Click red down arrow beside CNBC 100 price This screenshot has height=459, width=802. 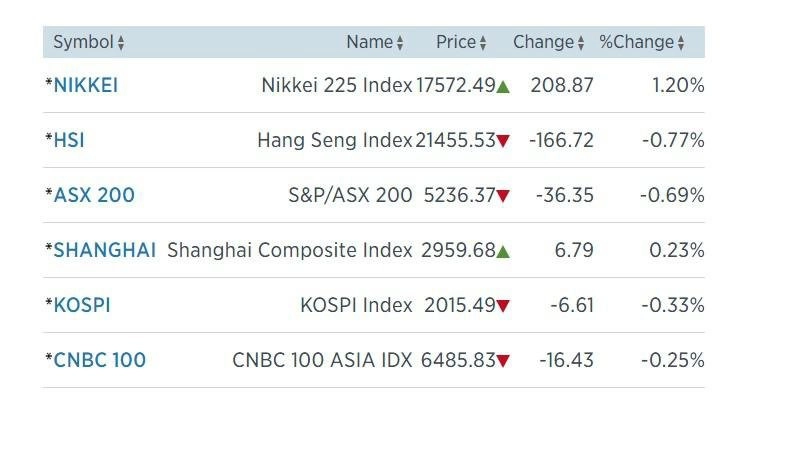pyautogui.click(x=503, y=361)
